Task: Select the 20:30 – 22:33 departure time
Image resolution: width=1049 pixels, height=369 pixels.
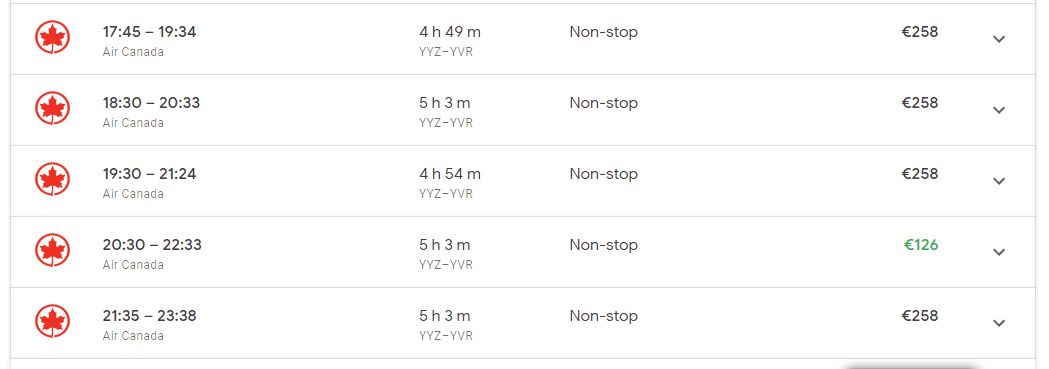Action: 152,245
